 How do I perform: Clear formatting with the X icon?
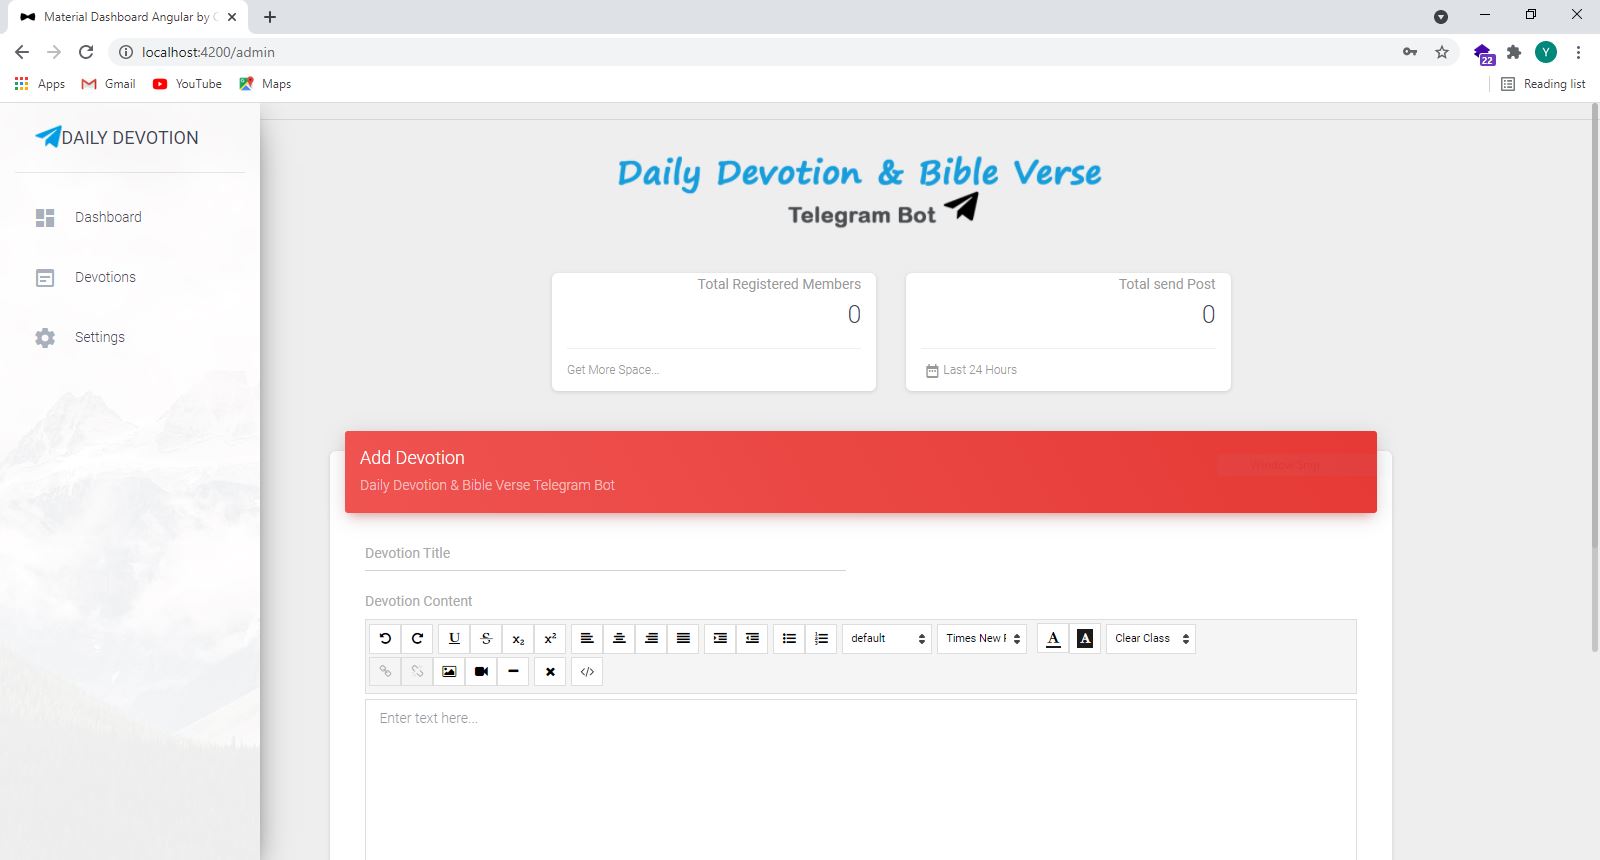550,672
